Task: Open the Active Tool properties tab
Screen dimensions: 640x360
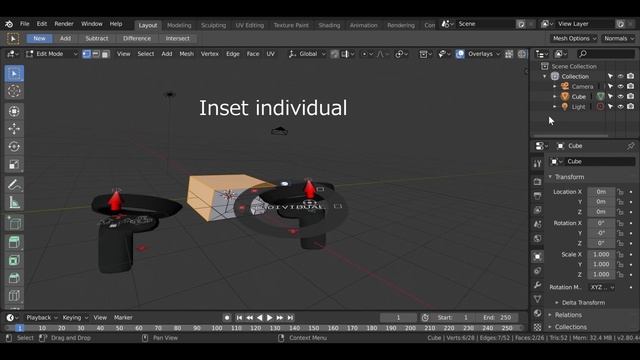Action: (538, 164)
